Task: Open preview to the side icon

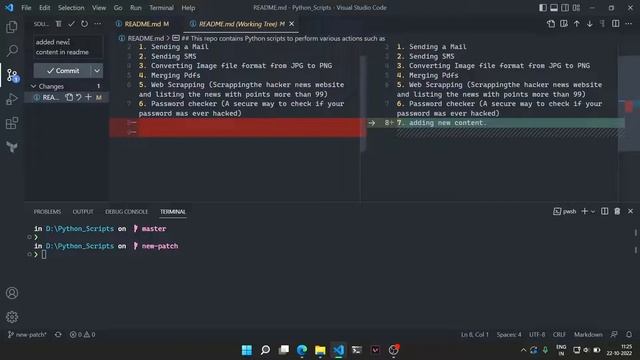Action: pos(564,24)
